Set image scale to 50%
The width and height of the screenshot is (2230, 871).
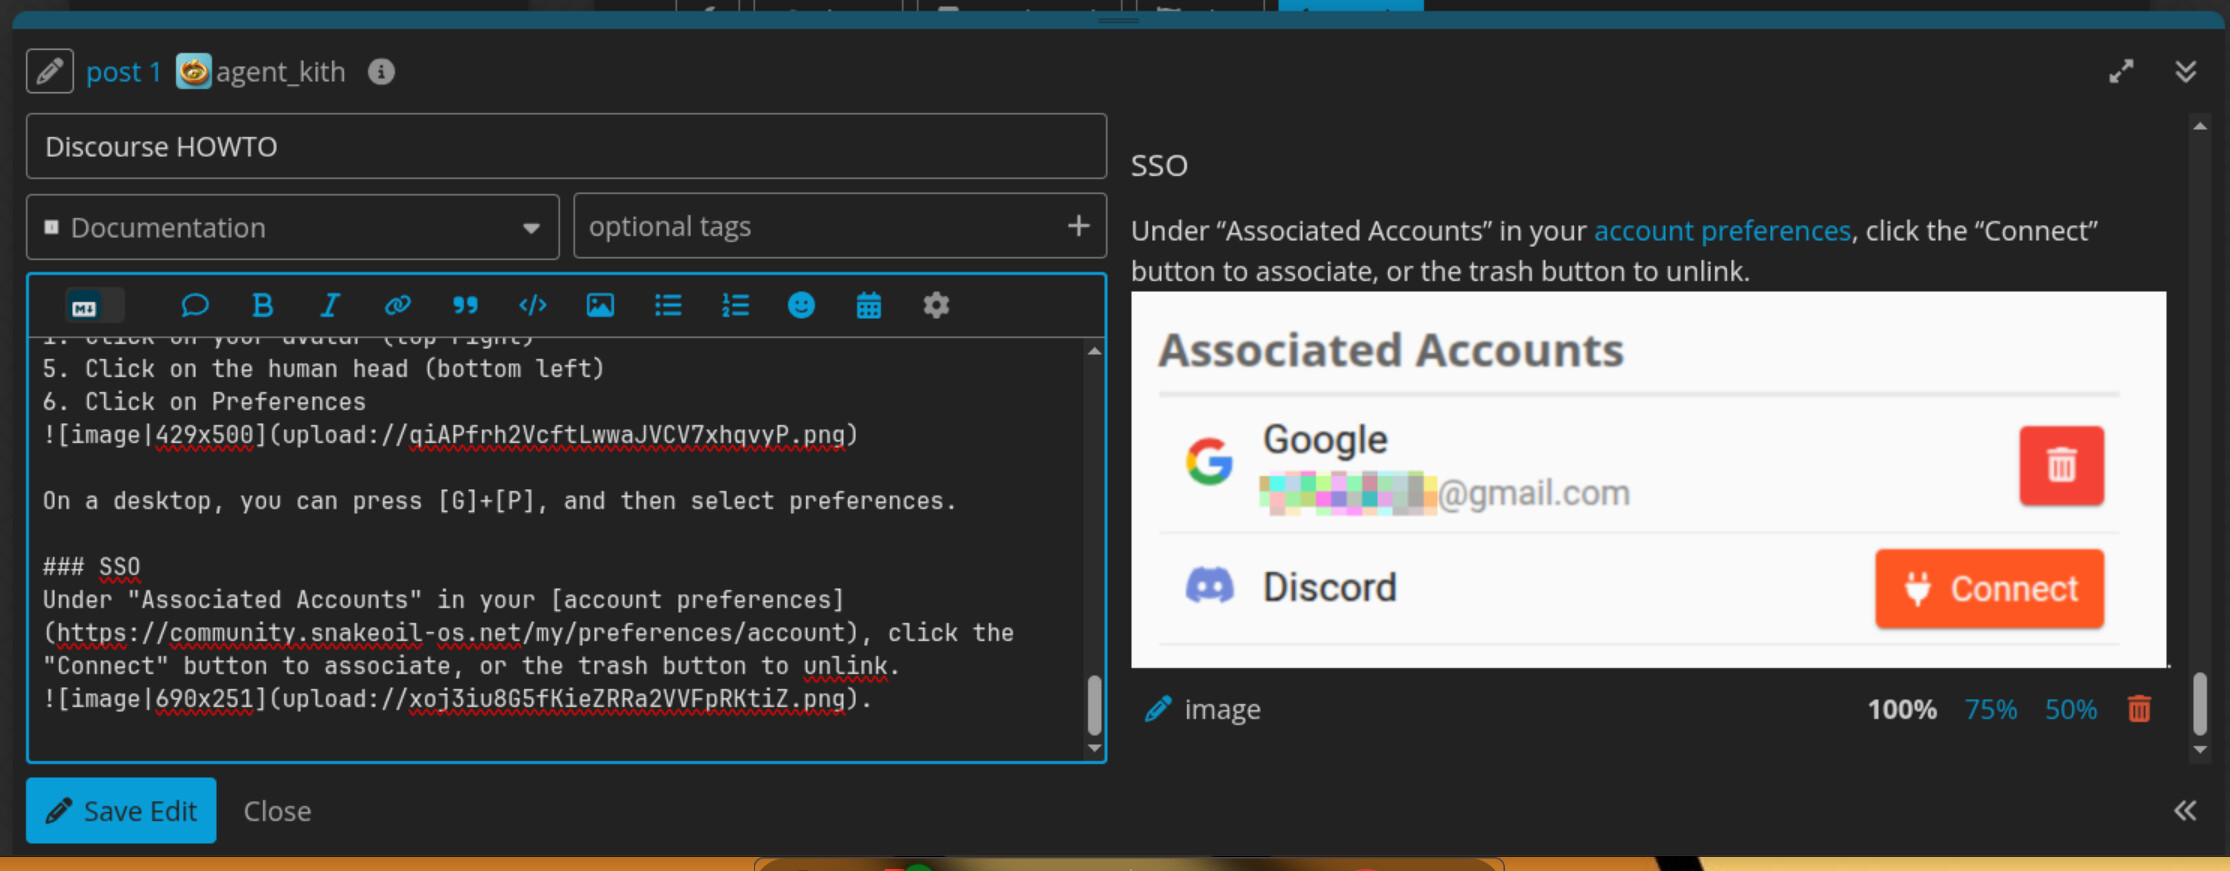coord(2070,710)
